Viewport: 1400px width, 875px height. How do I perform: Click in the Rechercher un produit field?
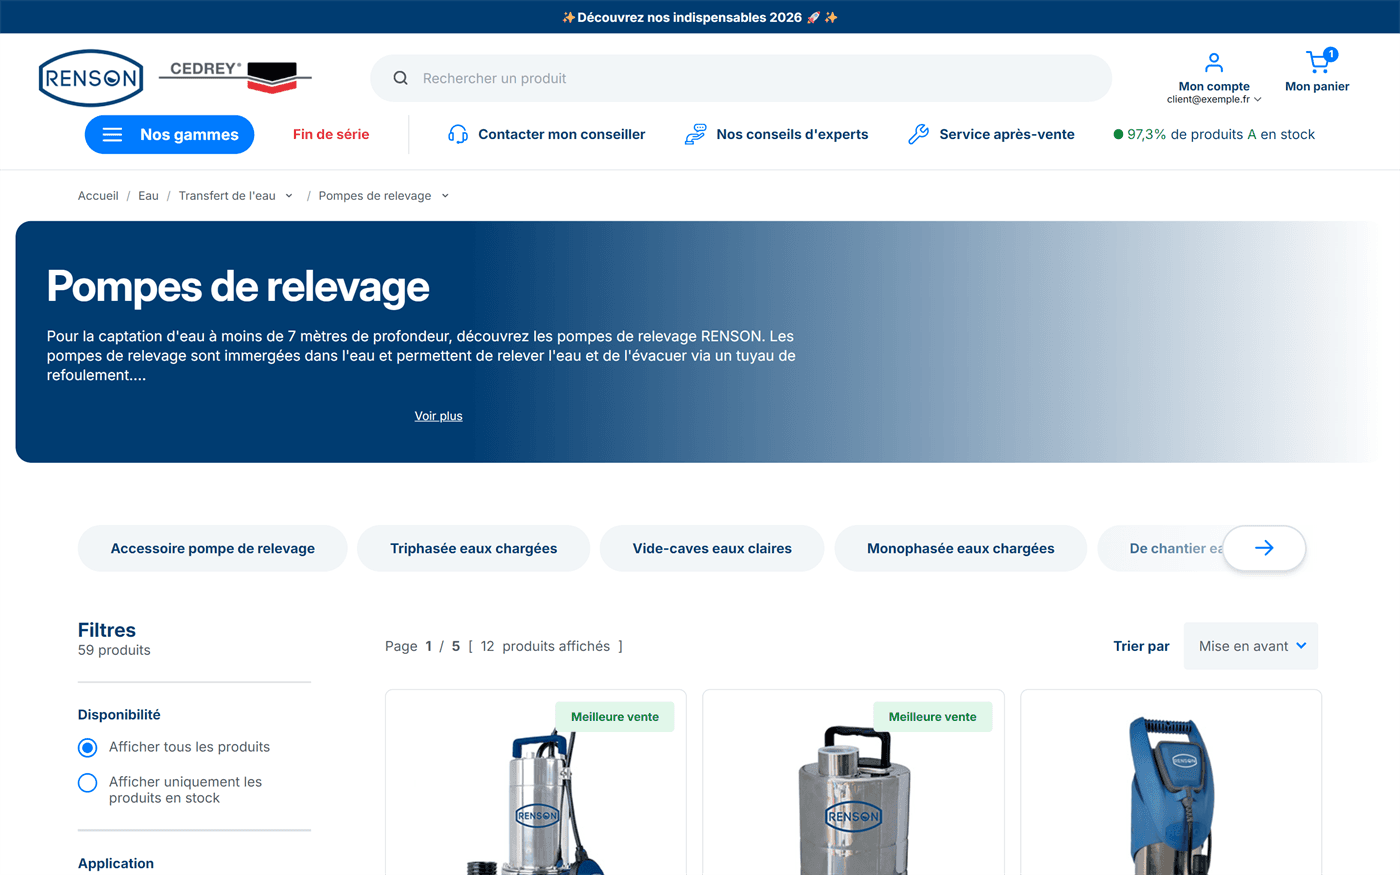coord(741,78)
